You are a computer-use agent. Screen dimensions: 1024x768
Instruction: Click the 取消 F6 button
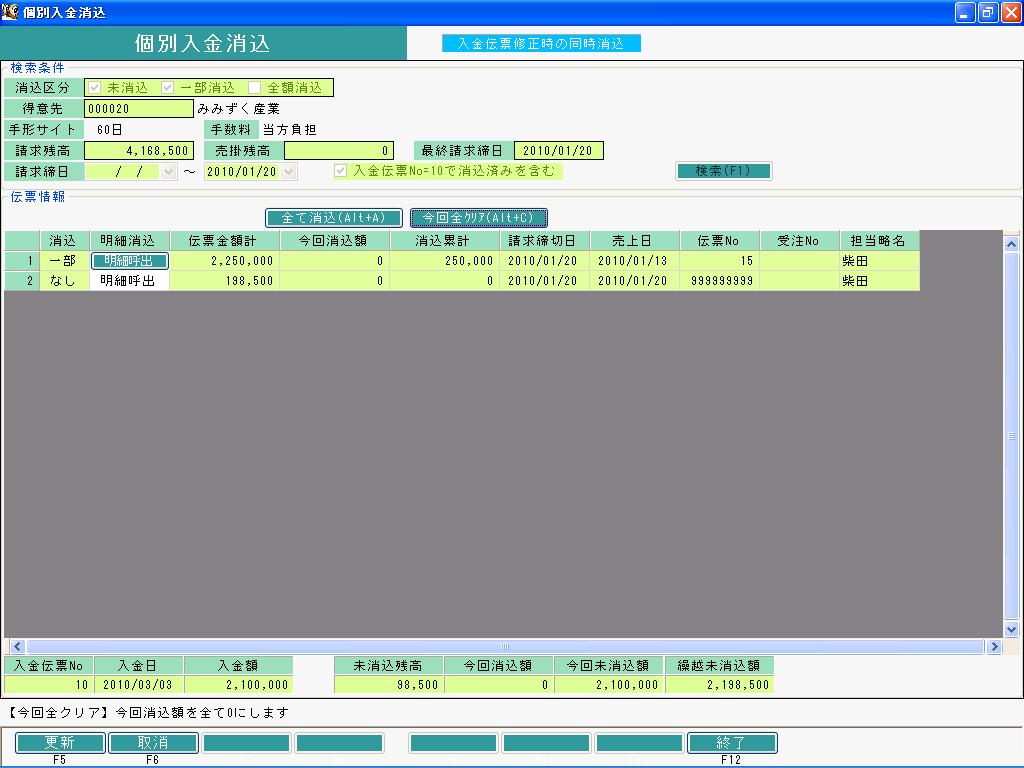(x=153, y=743)
